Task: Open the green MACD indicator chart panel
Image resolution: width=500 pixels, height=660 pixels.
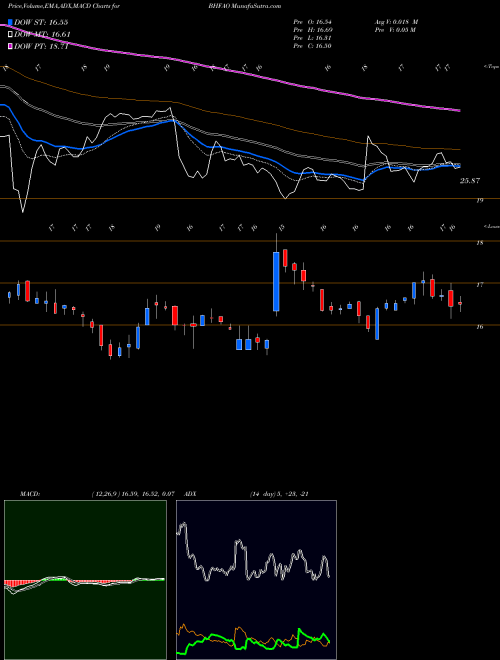Action: tap(85, 580)
